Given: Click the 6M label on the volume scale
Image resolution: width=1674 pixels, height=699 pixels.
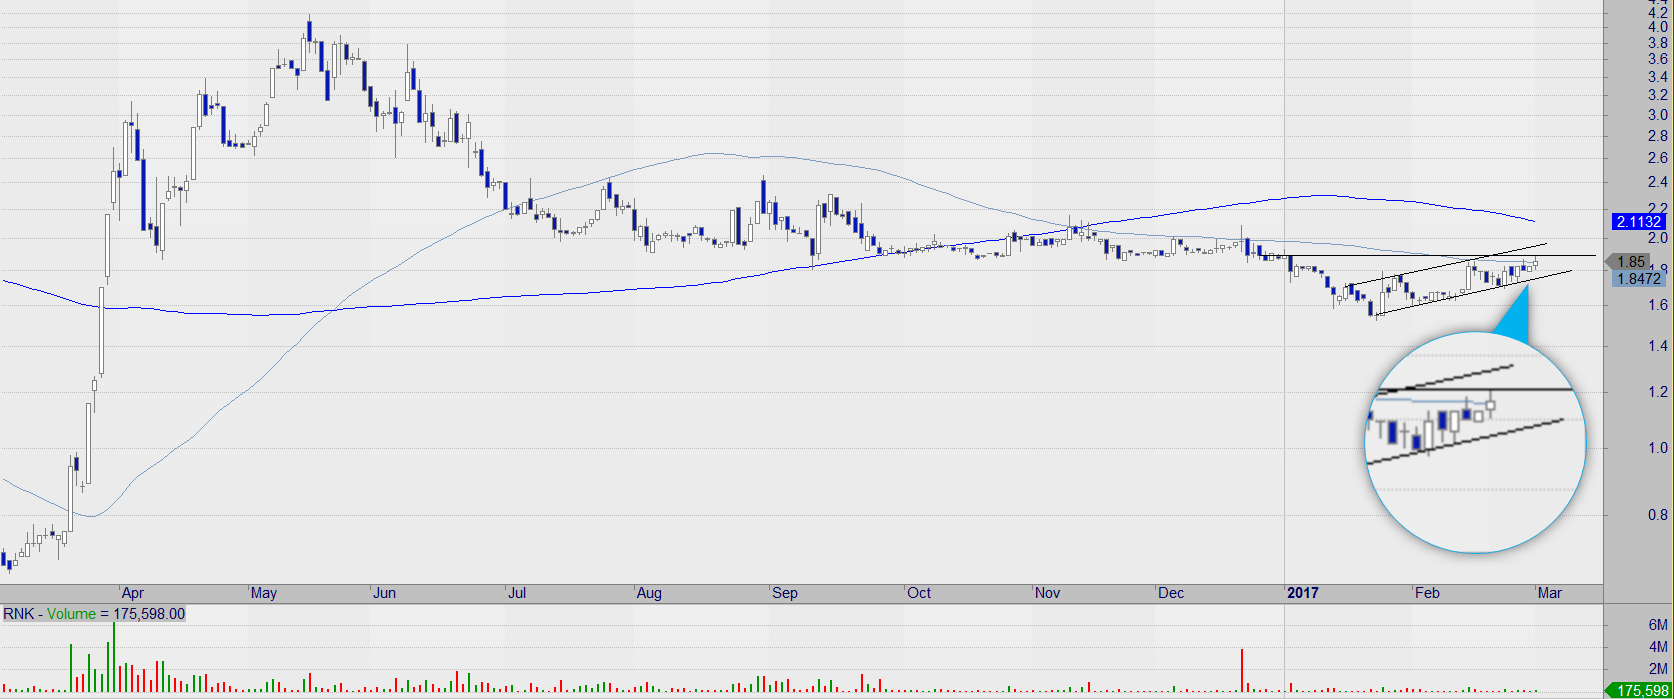Looking at the screenshot, I should (x=1657, y=624).
